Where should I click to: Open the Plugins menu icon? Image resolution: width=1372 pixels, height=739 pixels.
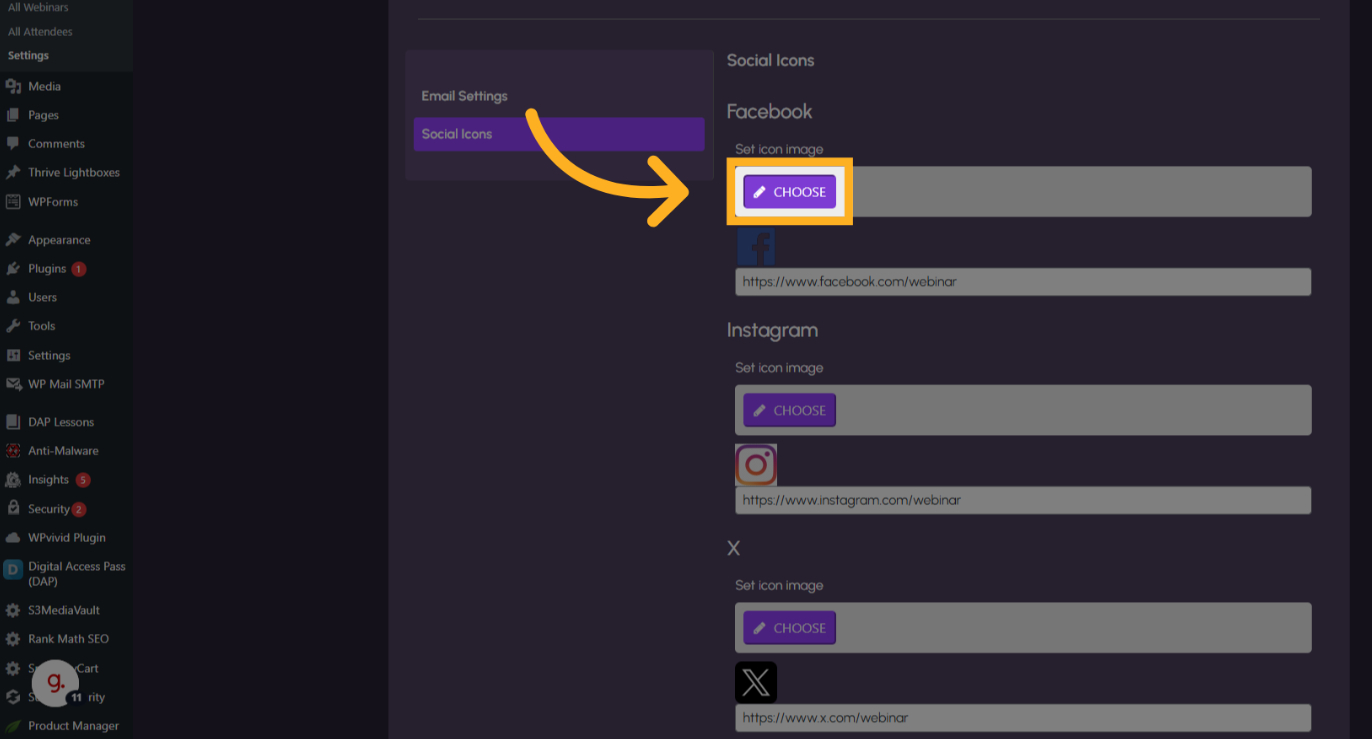click(13, 269)
